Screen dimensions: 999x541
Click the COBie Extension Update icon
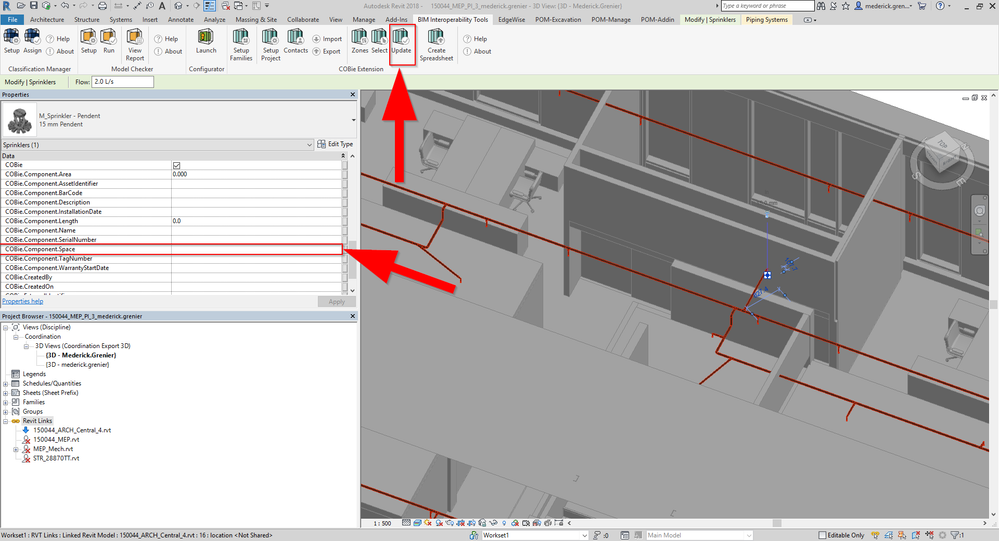pos(401,42)
